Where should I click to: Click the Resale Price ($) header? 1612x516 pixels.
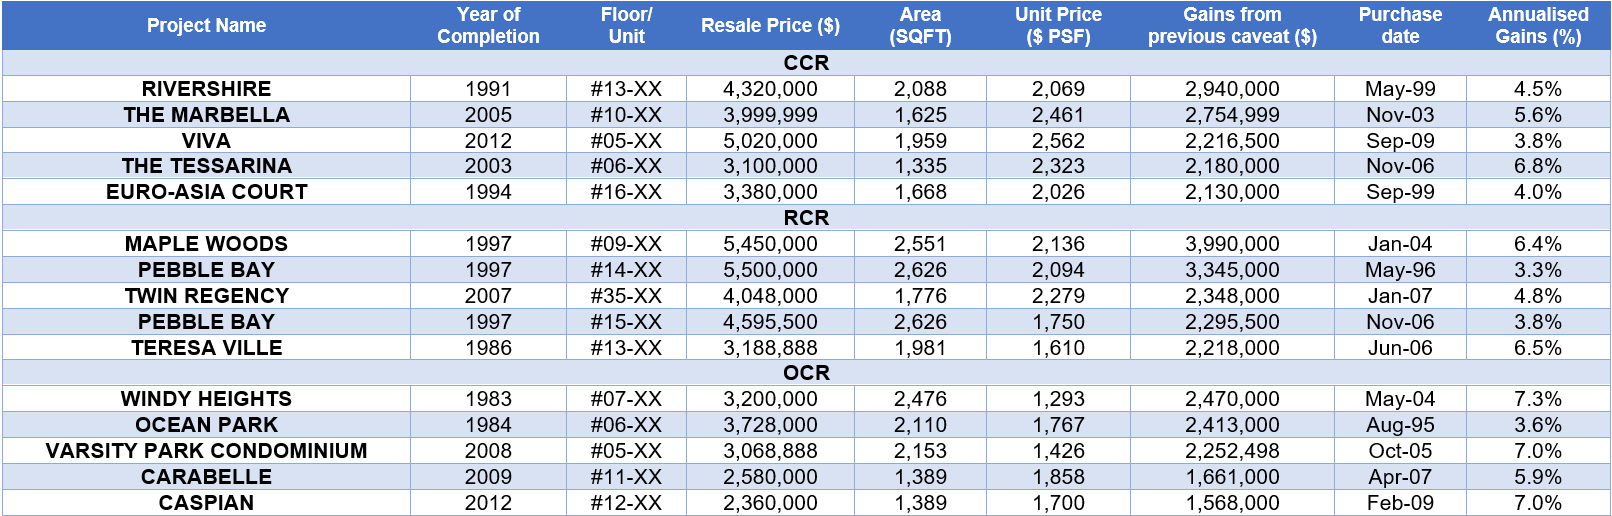pyautogui.click(x=770, y=25)
